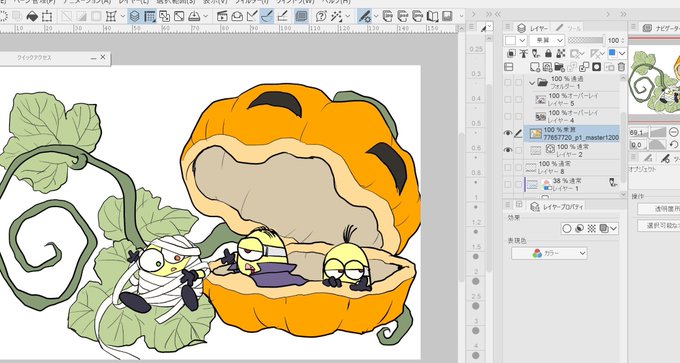Show レイヤー 5 using its visibility box

(x=508, y=99)
